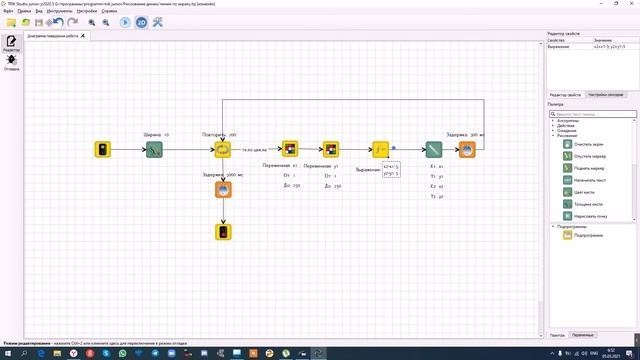Click the grey redo arrow
640x360 pixels.
point(73,22)
